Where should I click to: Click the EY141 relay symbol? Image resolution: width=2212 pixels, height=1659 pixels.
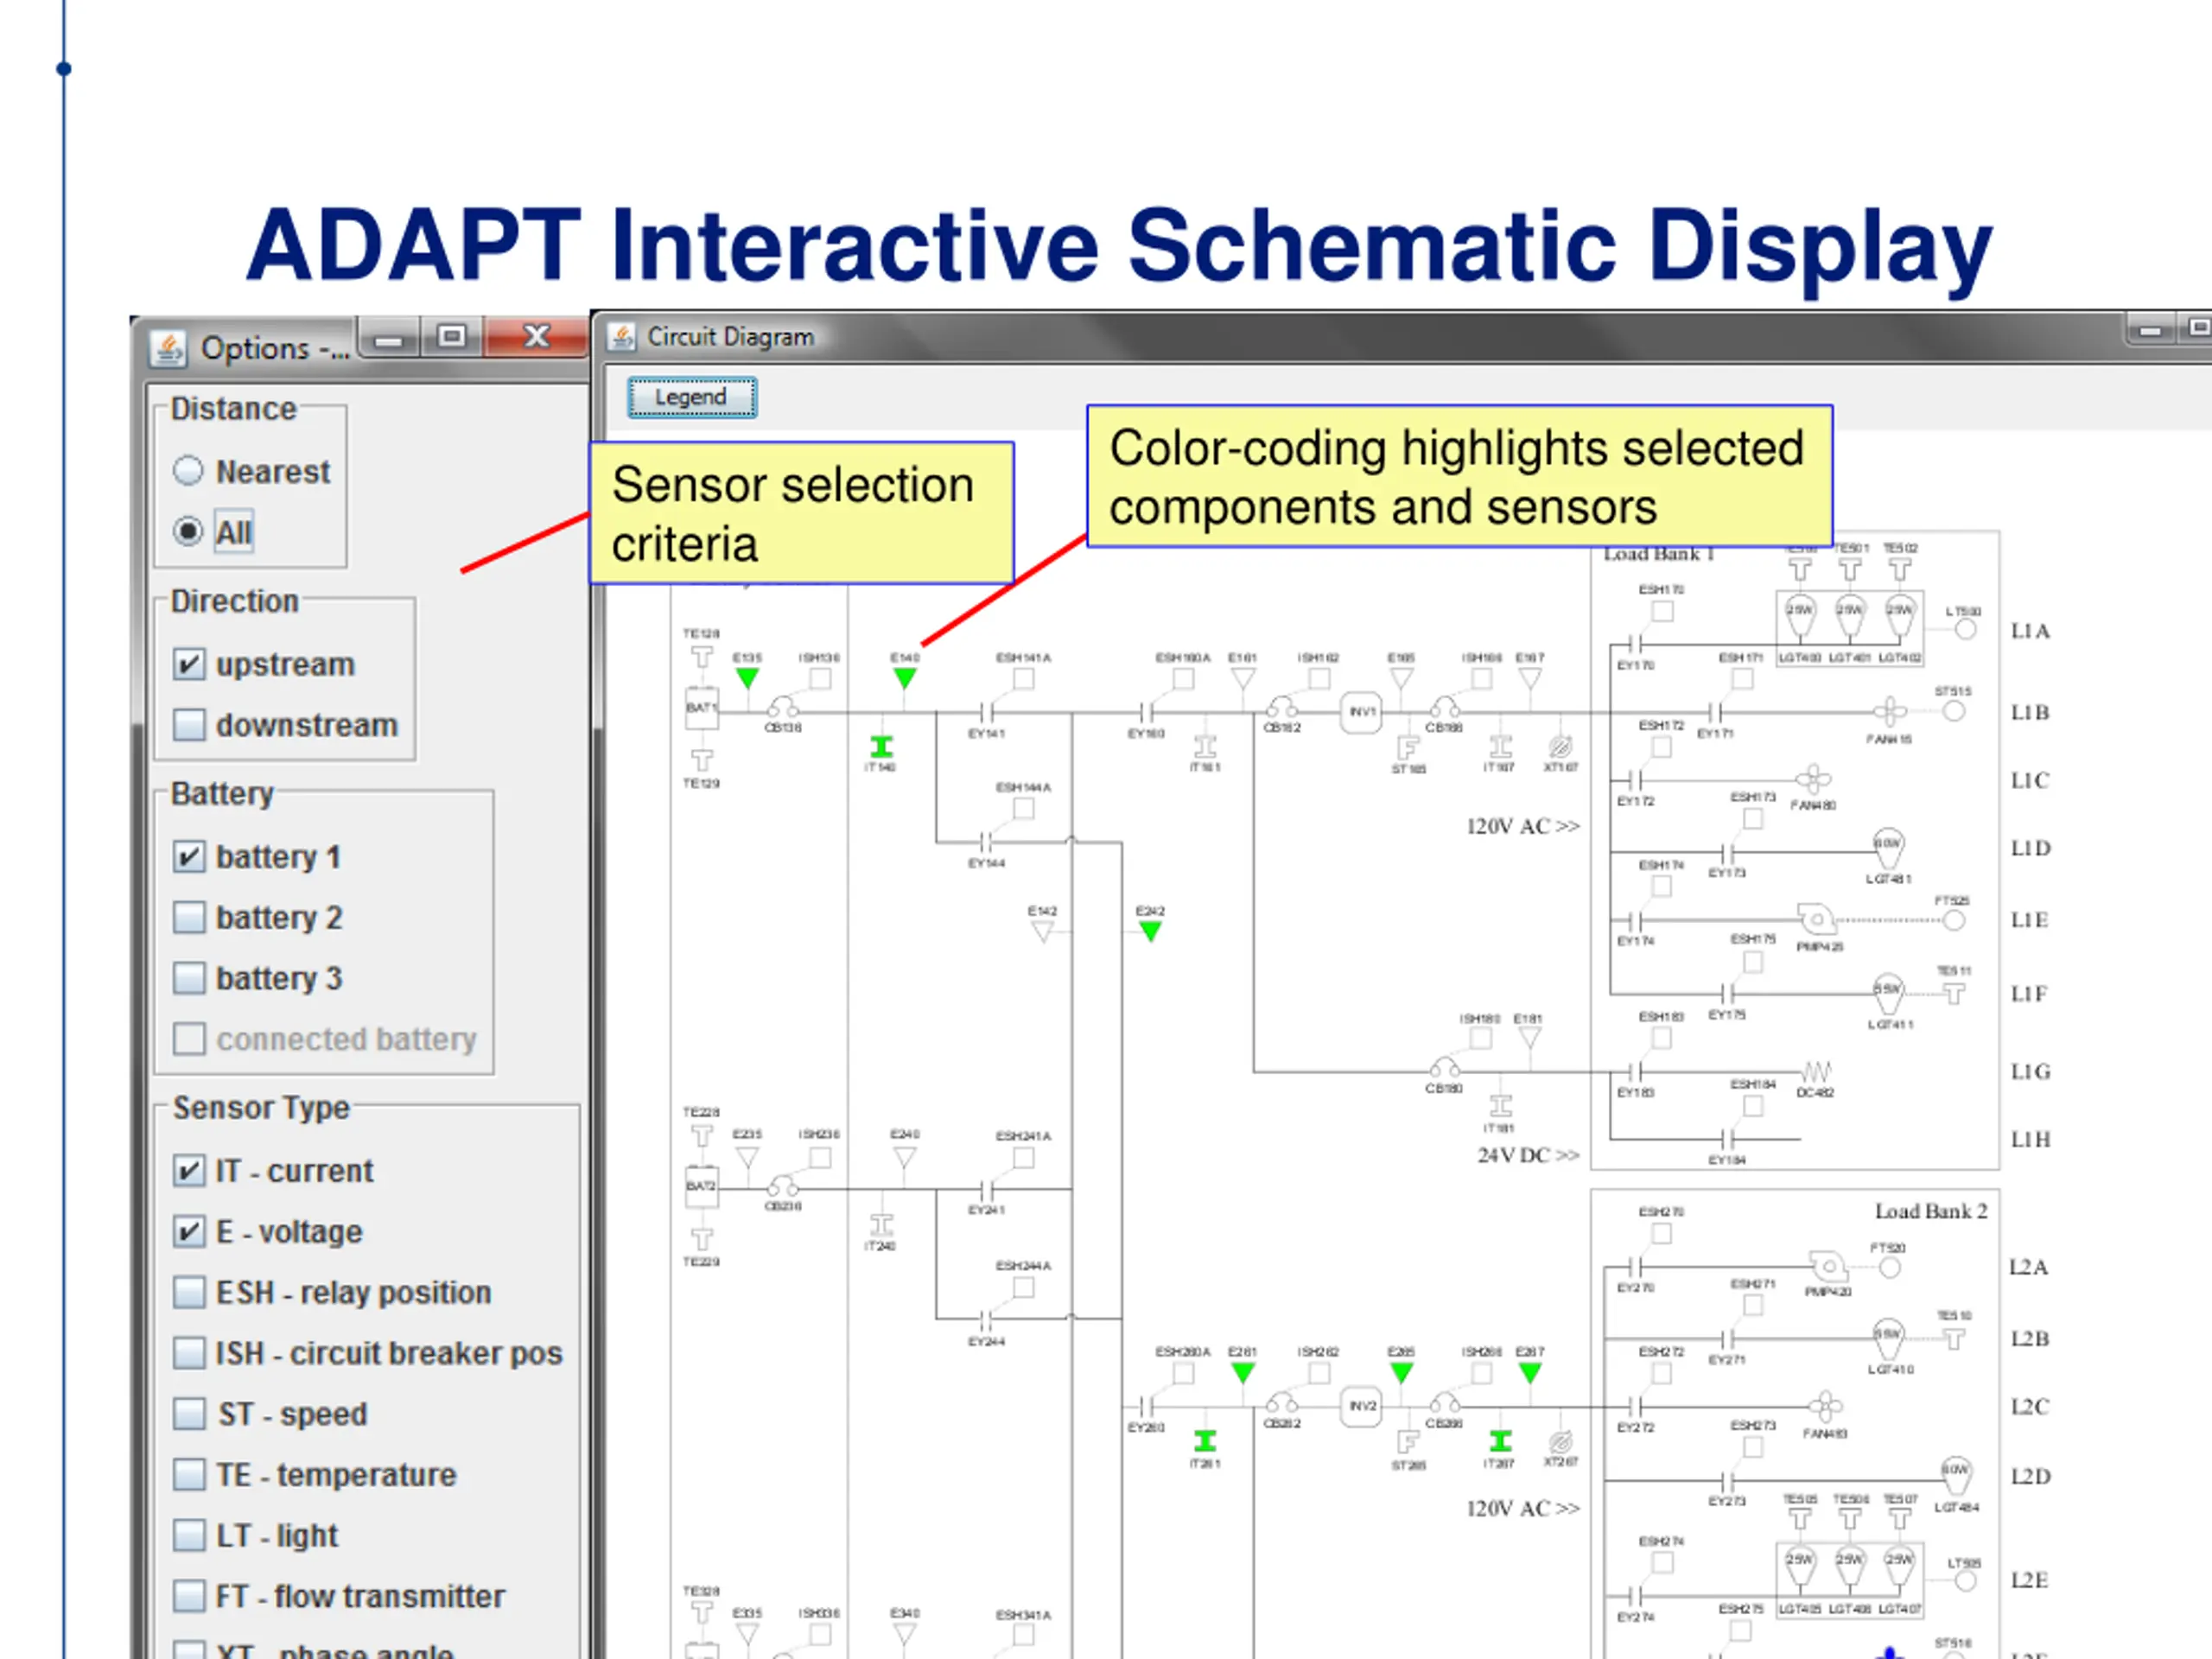986,712
